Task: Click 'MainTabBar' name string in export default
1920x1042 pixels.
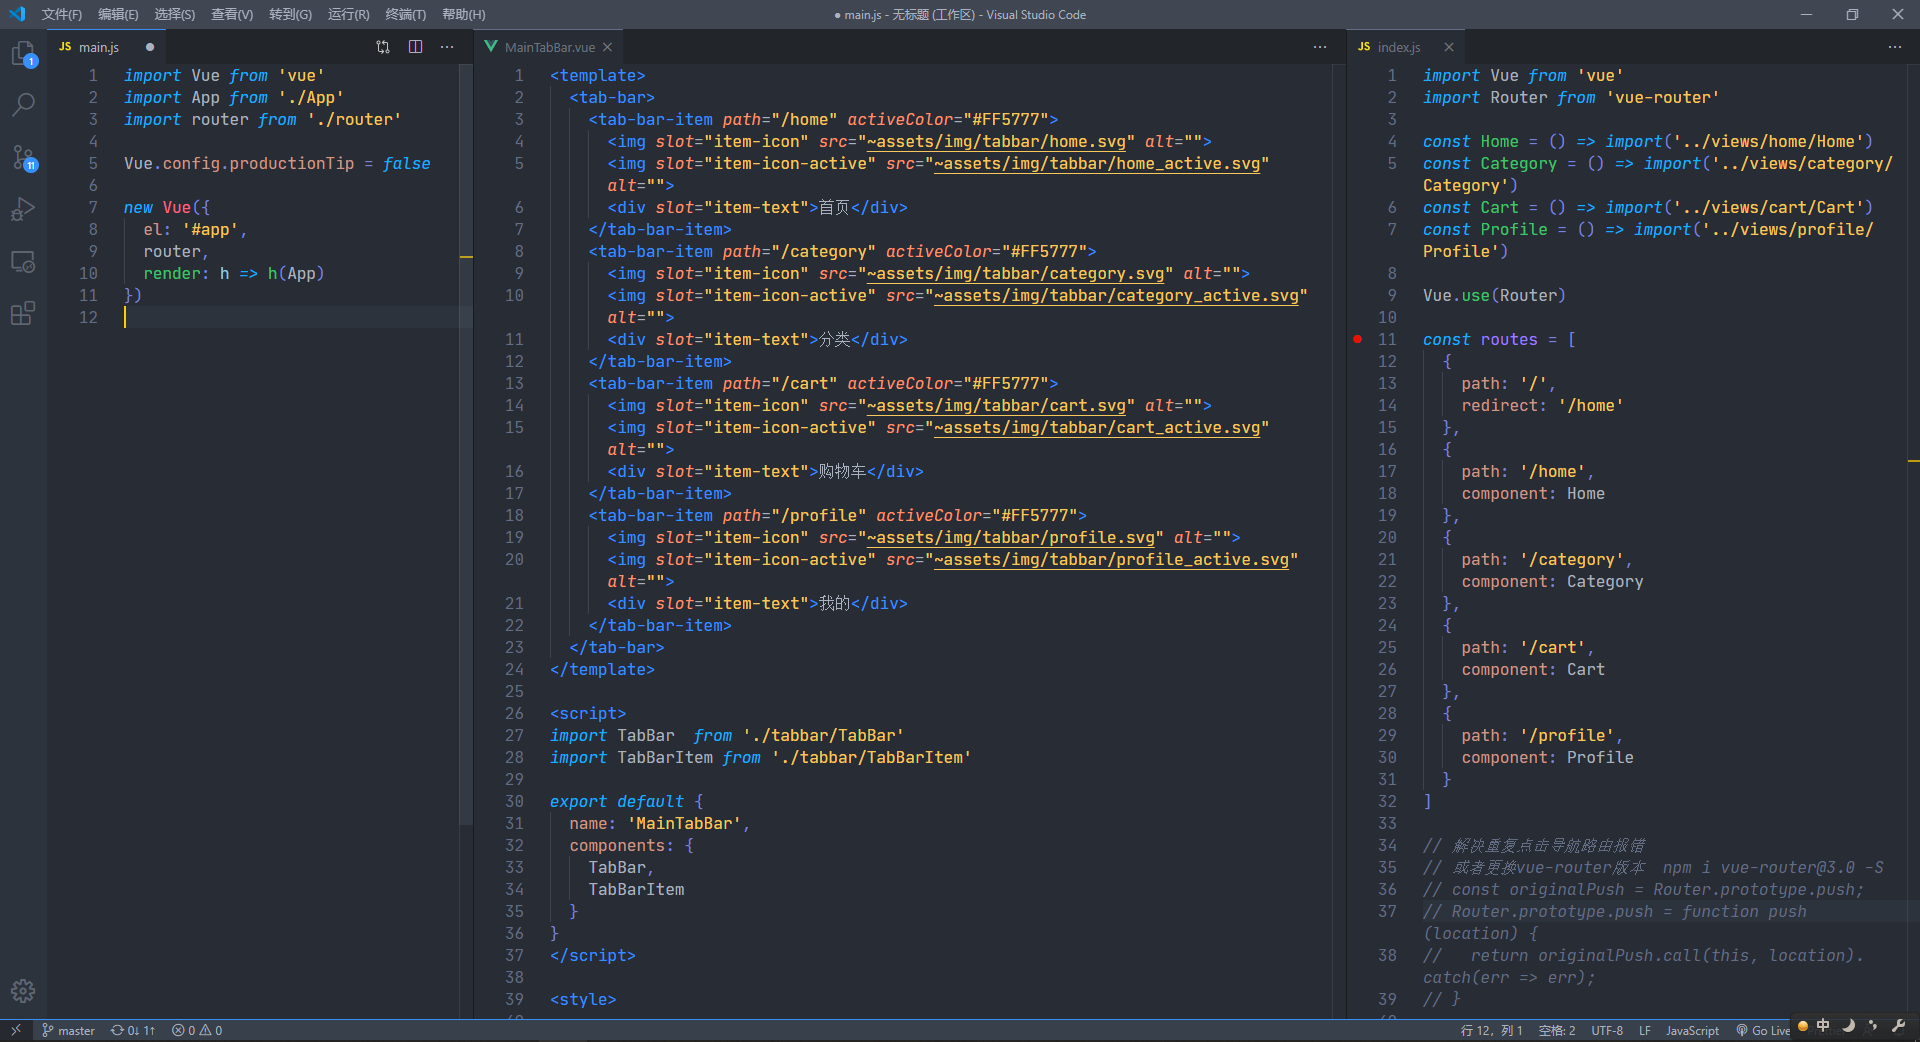Action: tap(685, 824)
